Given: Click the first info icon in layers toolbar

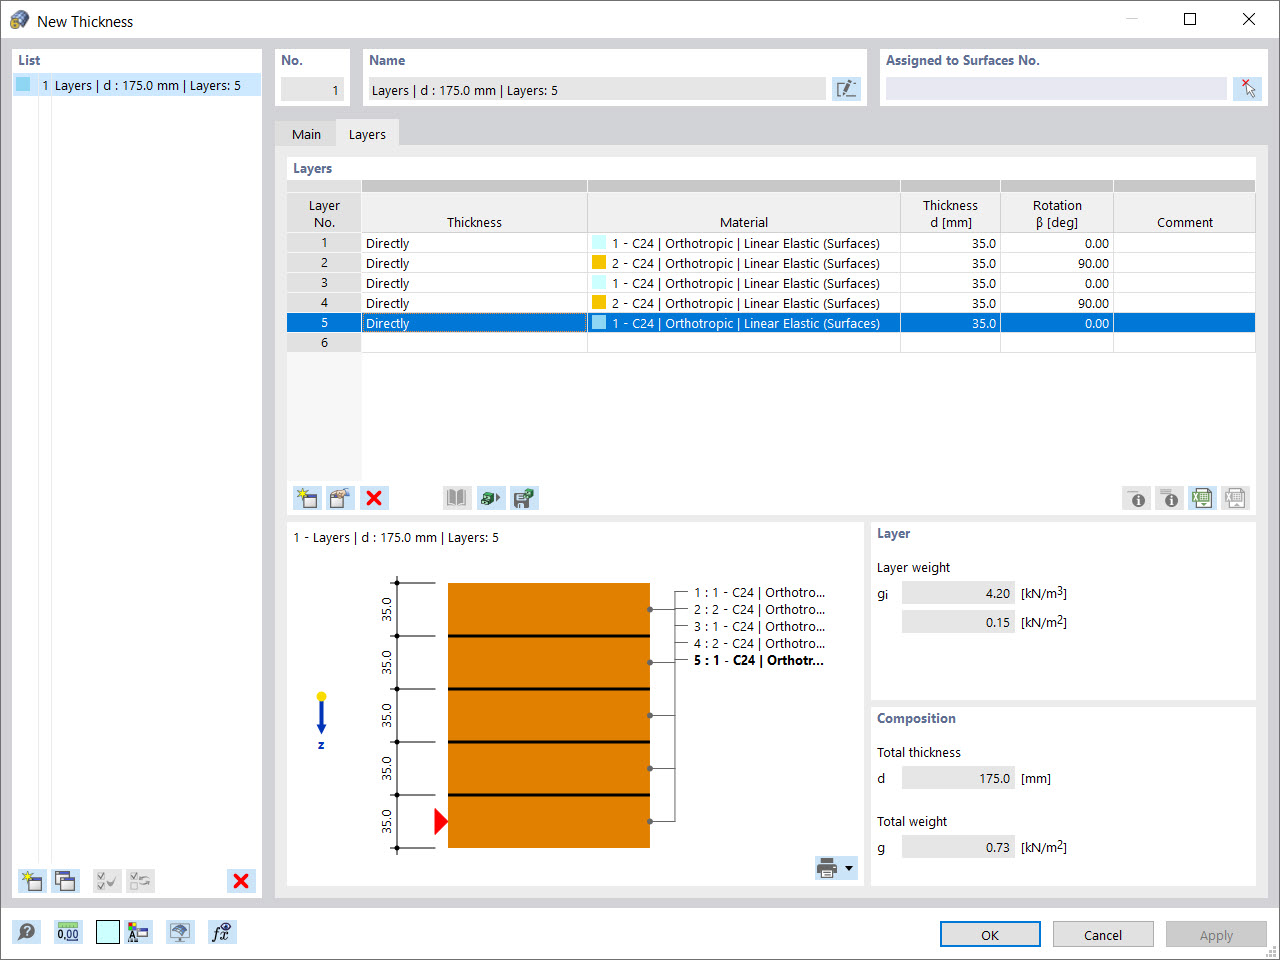Looking at the screenshot, I should [x=1136, y=498].
